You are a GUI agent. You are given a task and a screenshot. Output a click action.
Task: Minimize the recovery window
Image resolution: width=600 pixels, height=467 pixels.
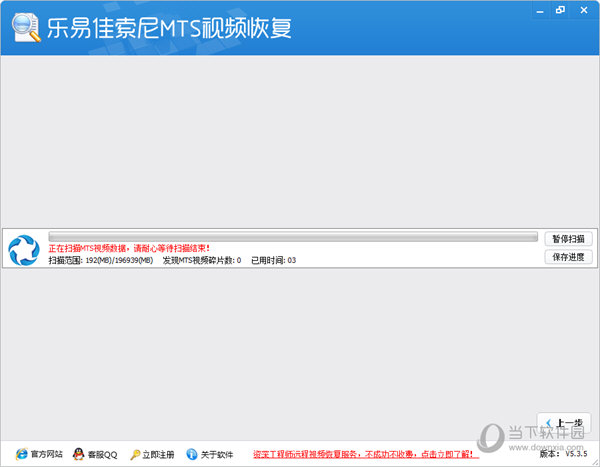click(x=540, y=11)
